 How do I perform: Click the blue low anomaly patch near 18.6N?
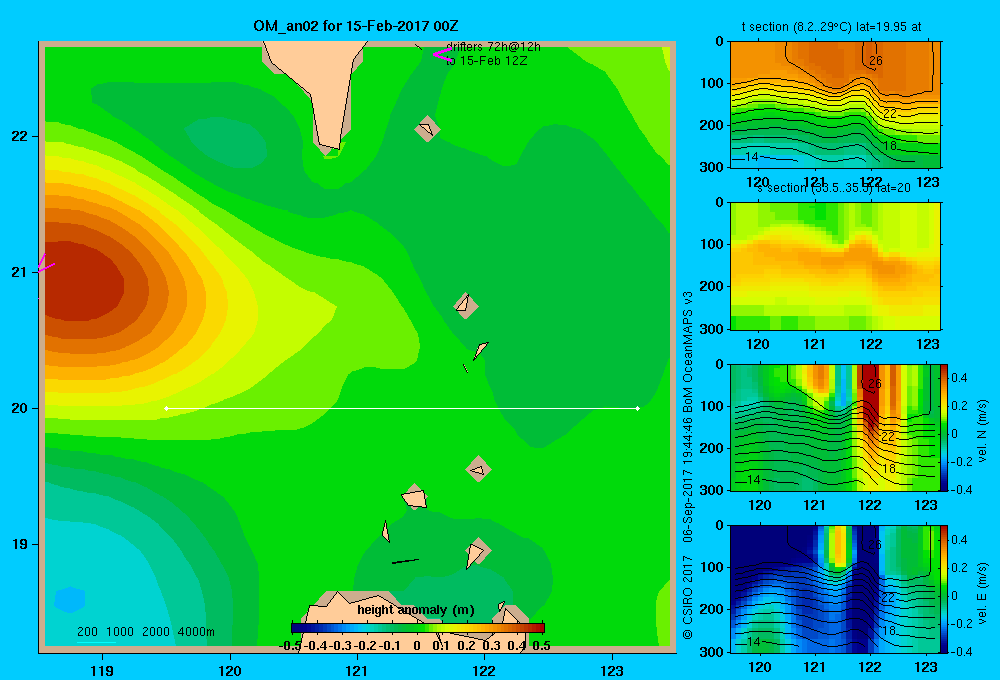tap(70, 600)
